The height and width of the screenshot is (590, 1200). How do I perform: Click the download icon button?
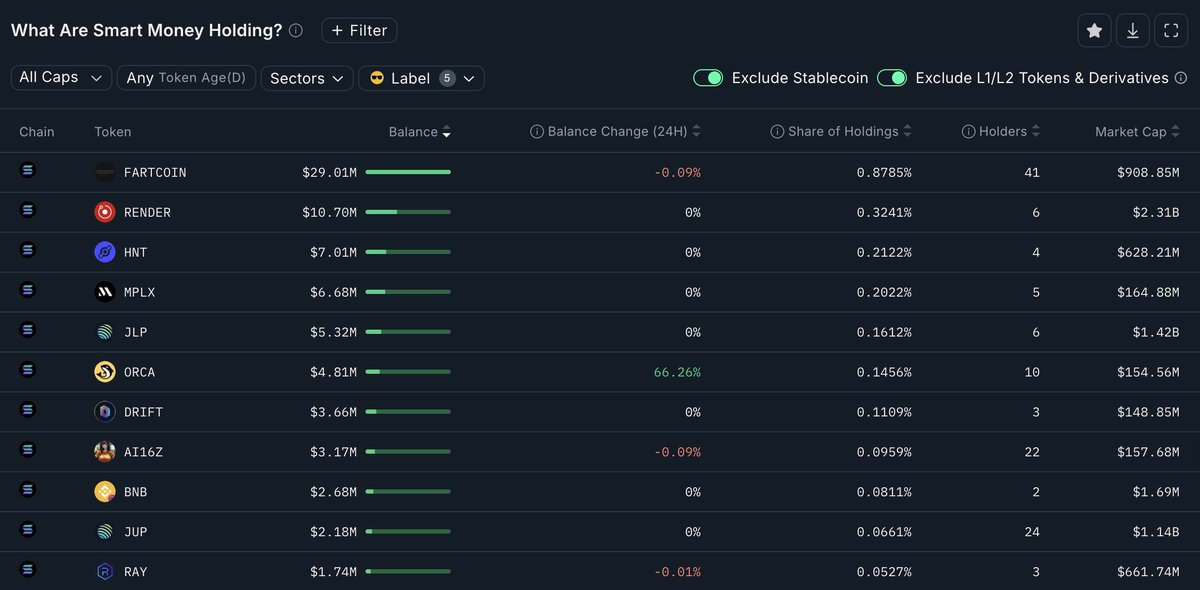pyautogui.click(x=1132, y=31)
